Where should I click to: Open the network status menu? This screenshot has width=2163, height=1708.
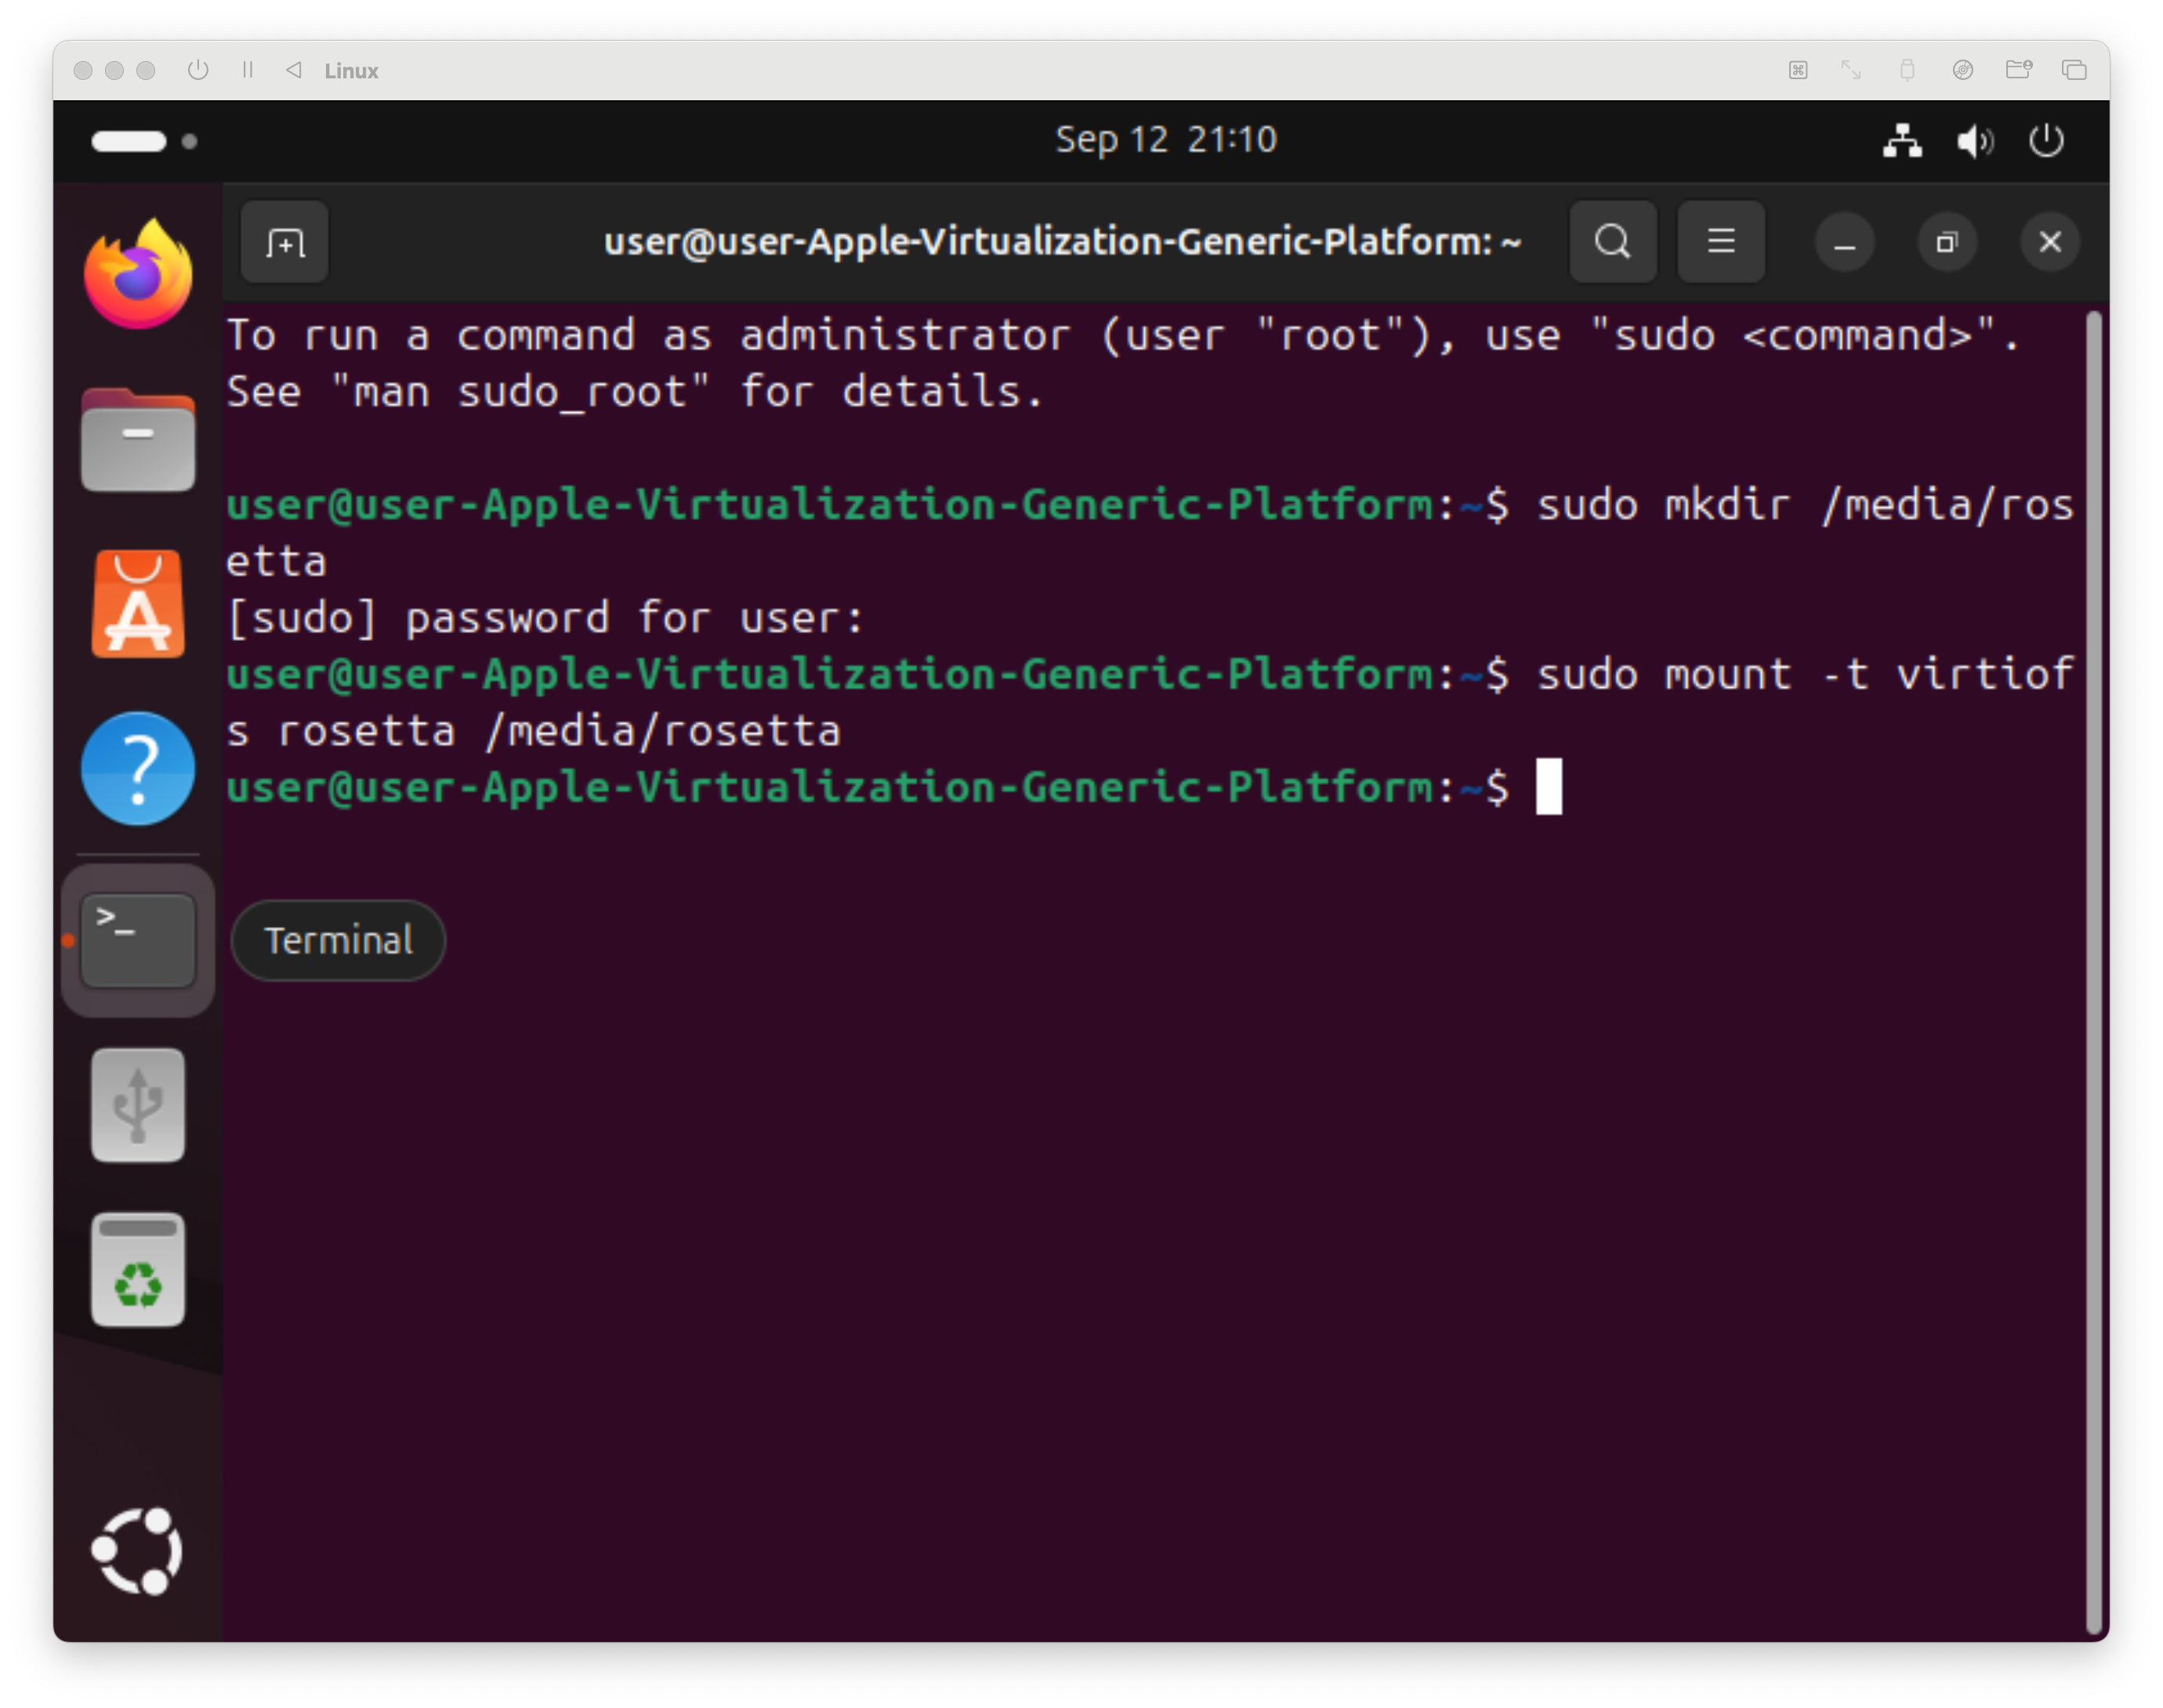[x=1902, y=141]
